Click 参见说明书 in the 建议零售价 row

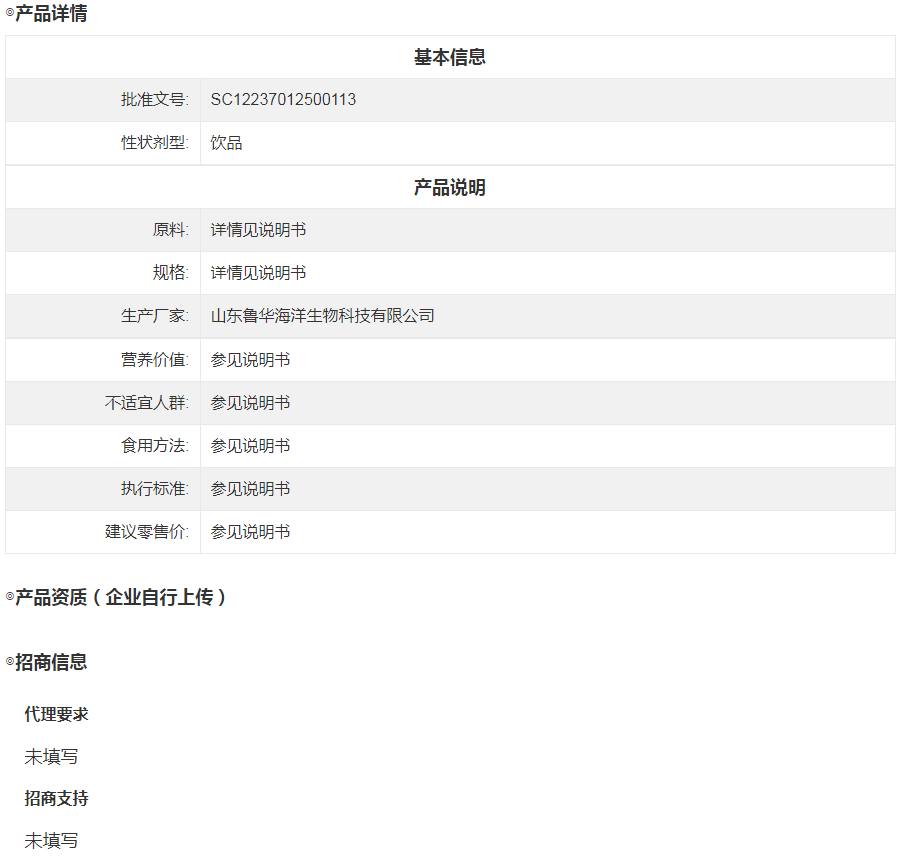(250, 531)
